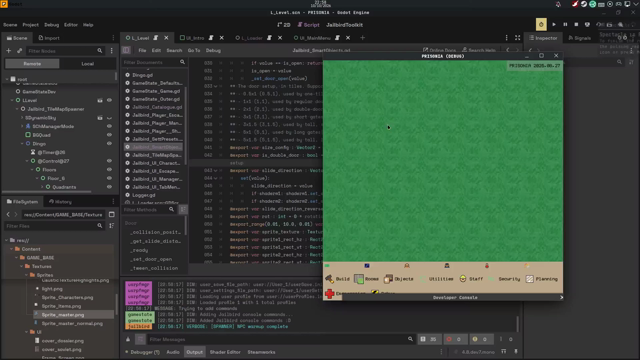
Task: Expand the Quadrants node
Action: tap(42, 187)
